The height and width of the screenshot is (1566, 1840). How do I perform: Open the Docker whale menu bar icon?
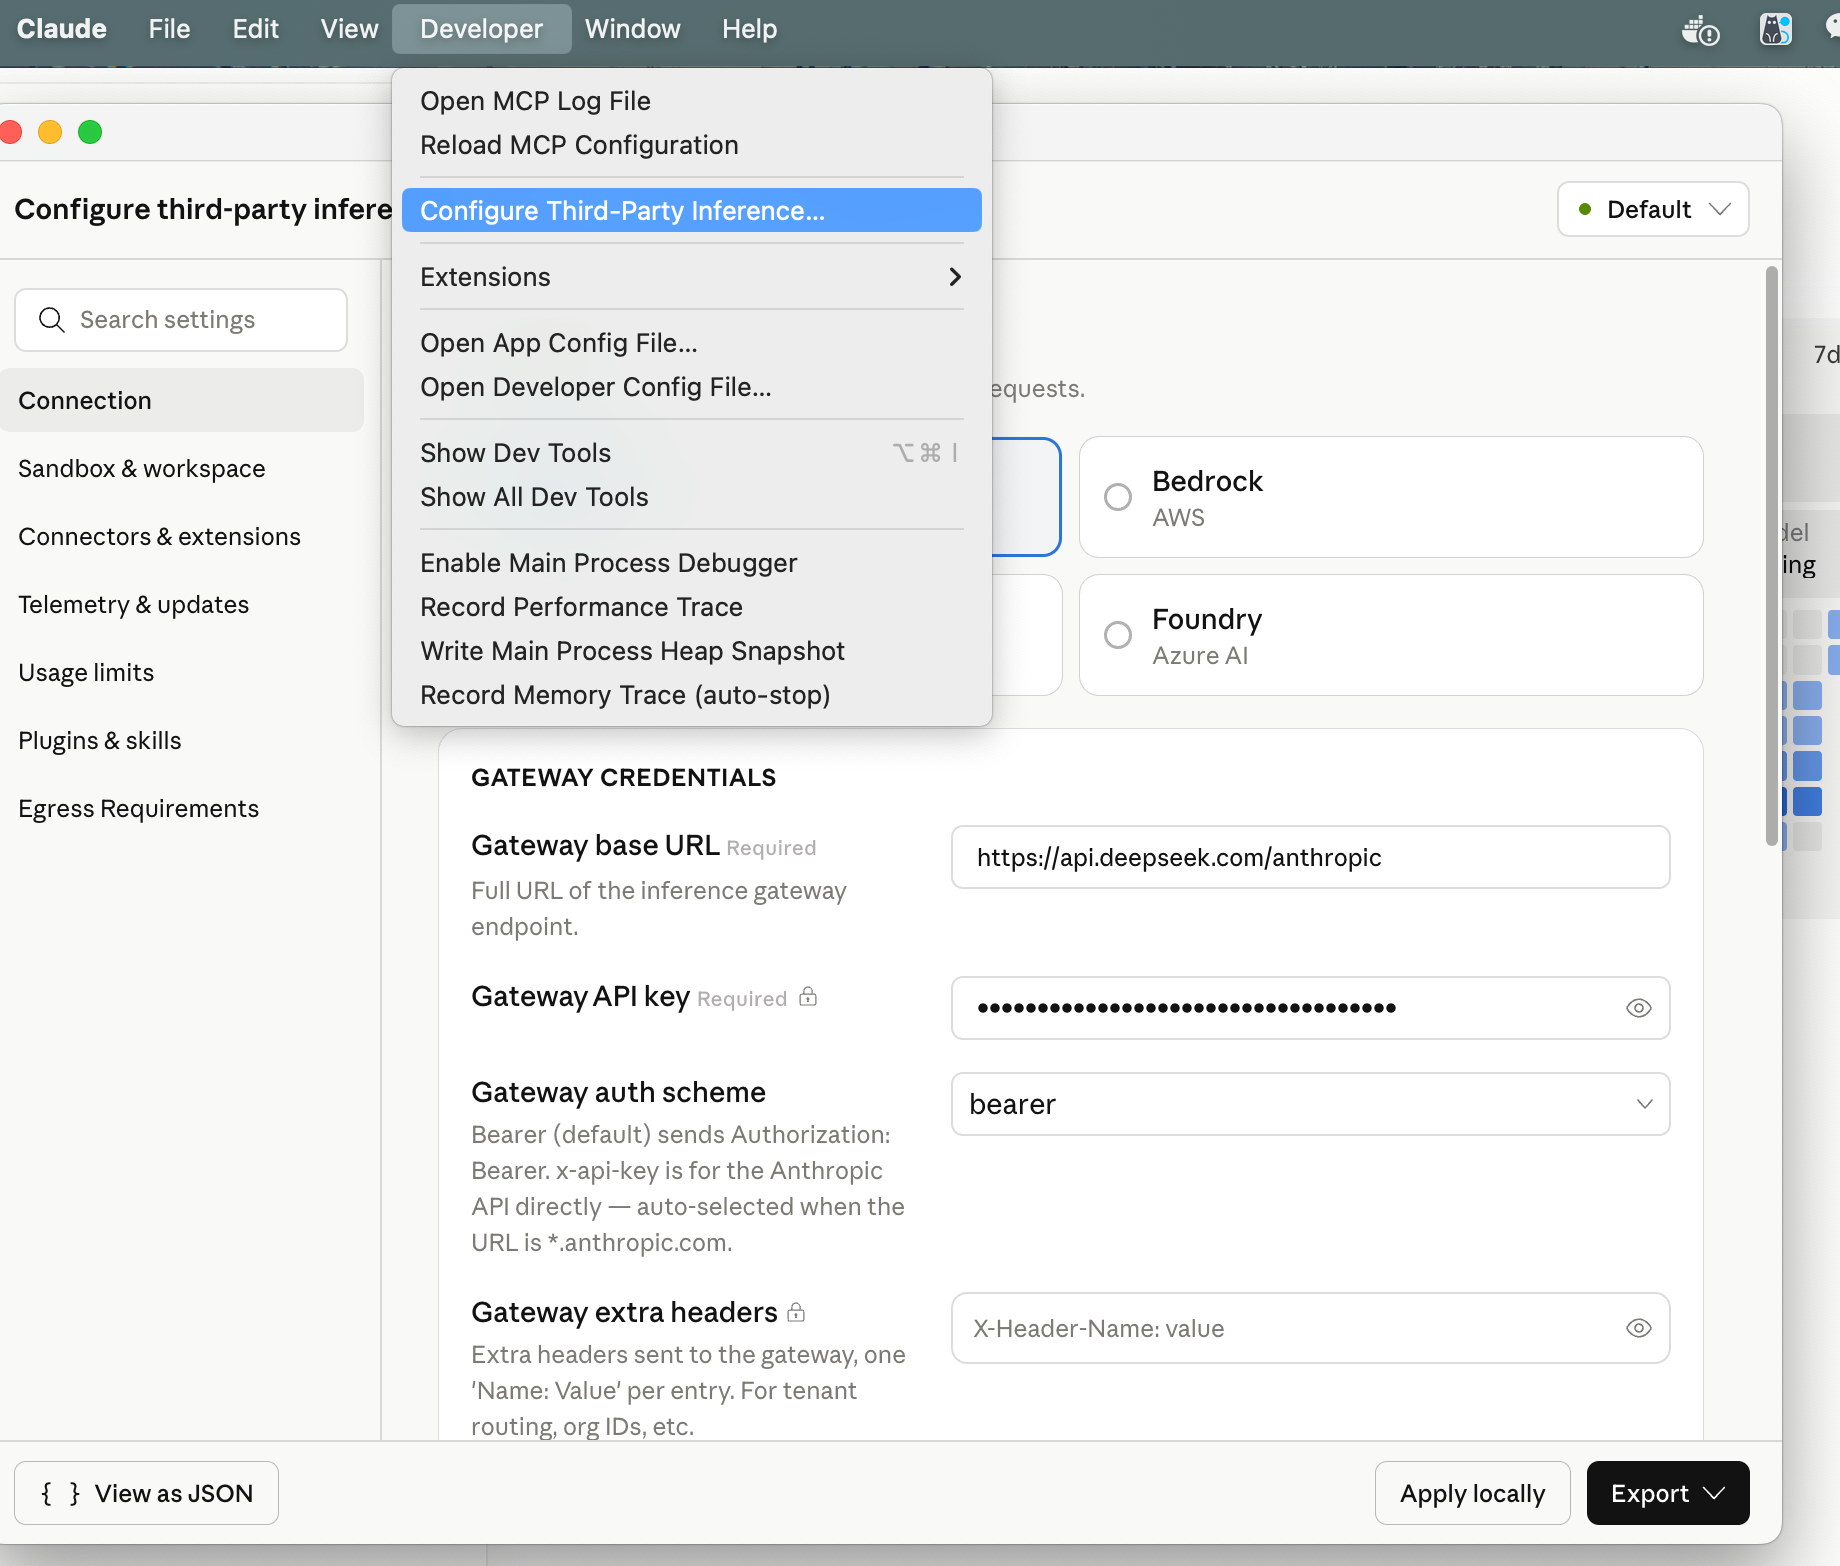(x=1700, y=30)
